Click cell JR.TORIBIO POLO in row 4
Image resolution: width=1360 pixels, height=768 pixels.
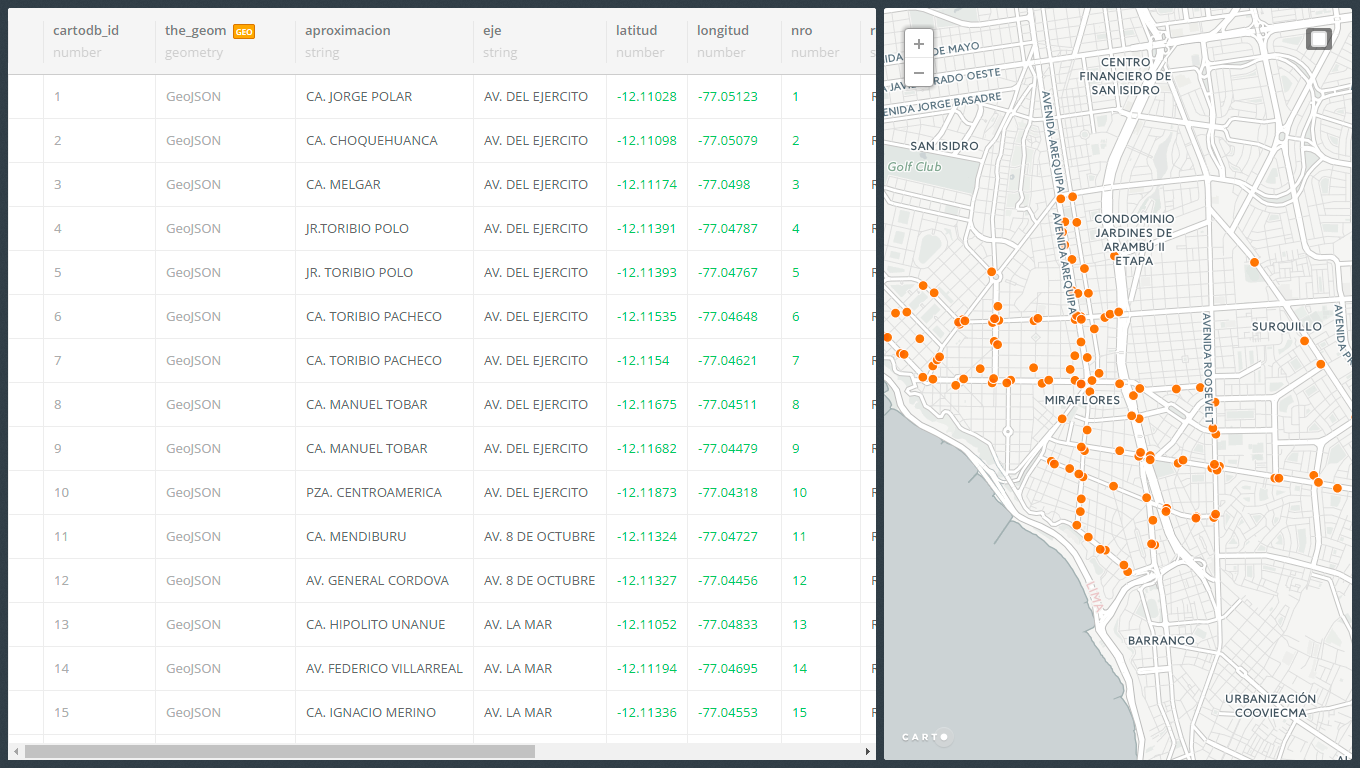pos(357,229)
